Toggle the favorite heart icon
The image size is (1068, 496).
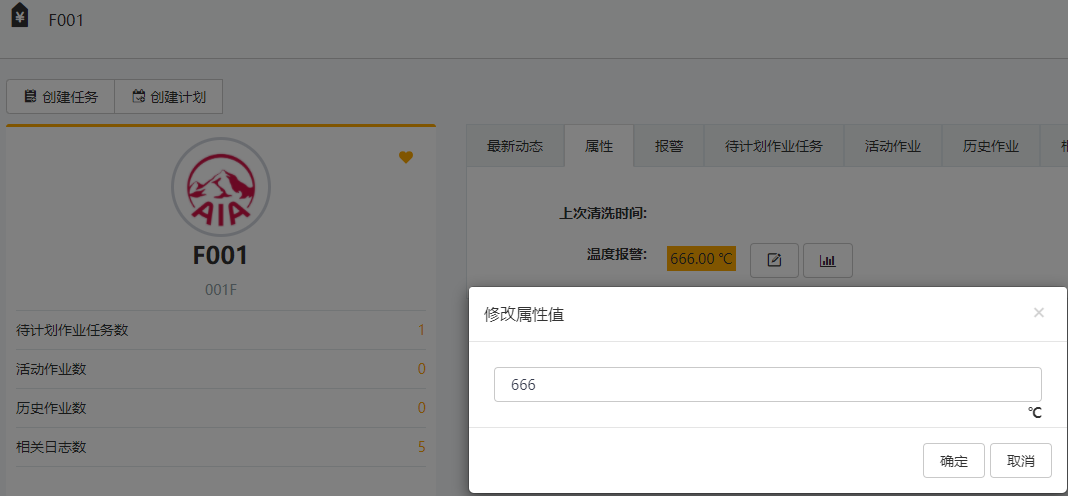(406, 157)
